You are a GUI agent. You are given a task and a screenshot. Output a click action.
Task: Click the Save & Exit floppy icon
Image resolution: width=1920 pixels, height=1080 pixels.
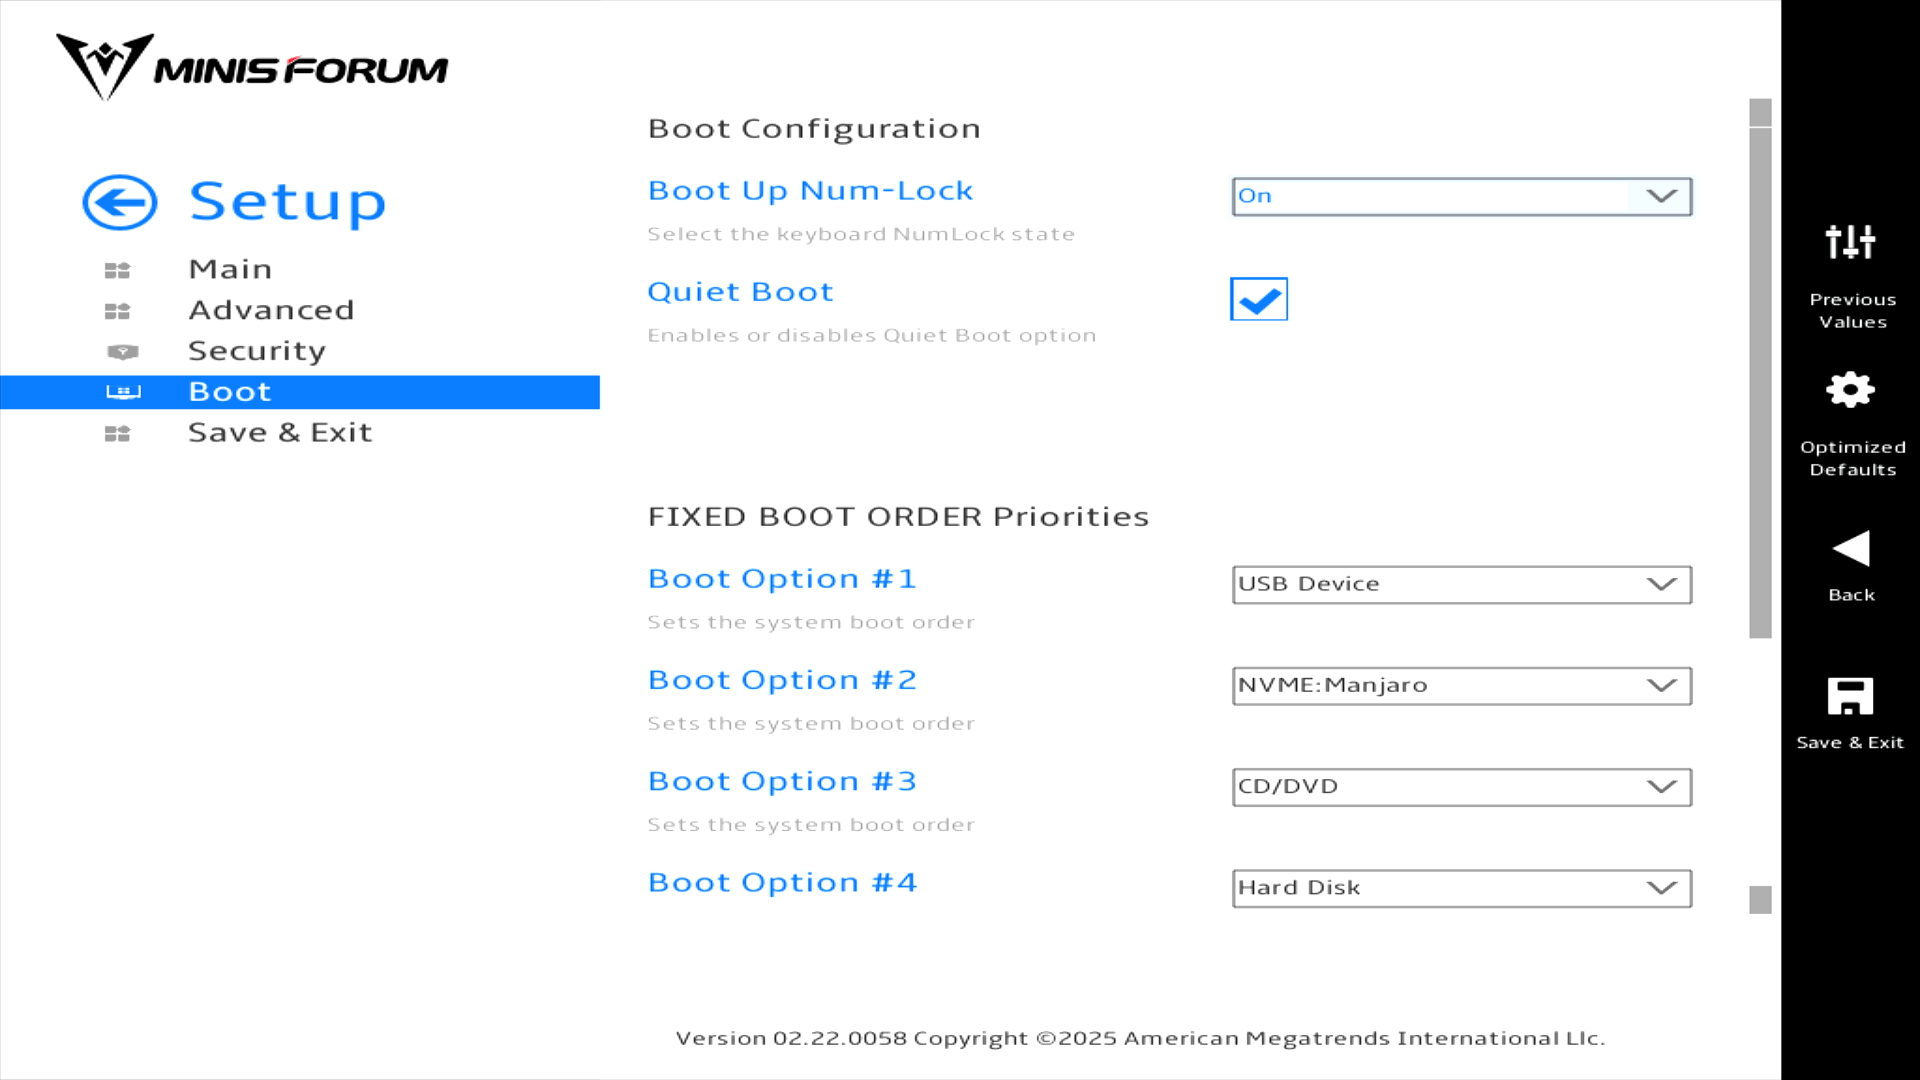coord(1850,696)
